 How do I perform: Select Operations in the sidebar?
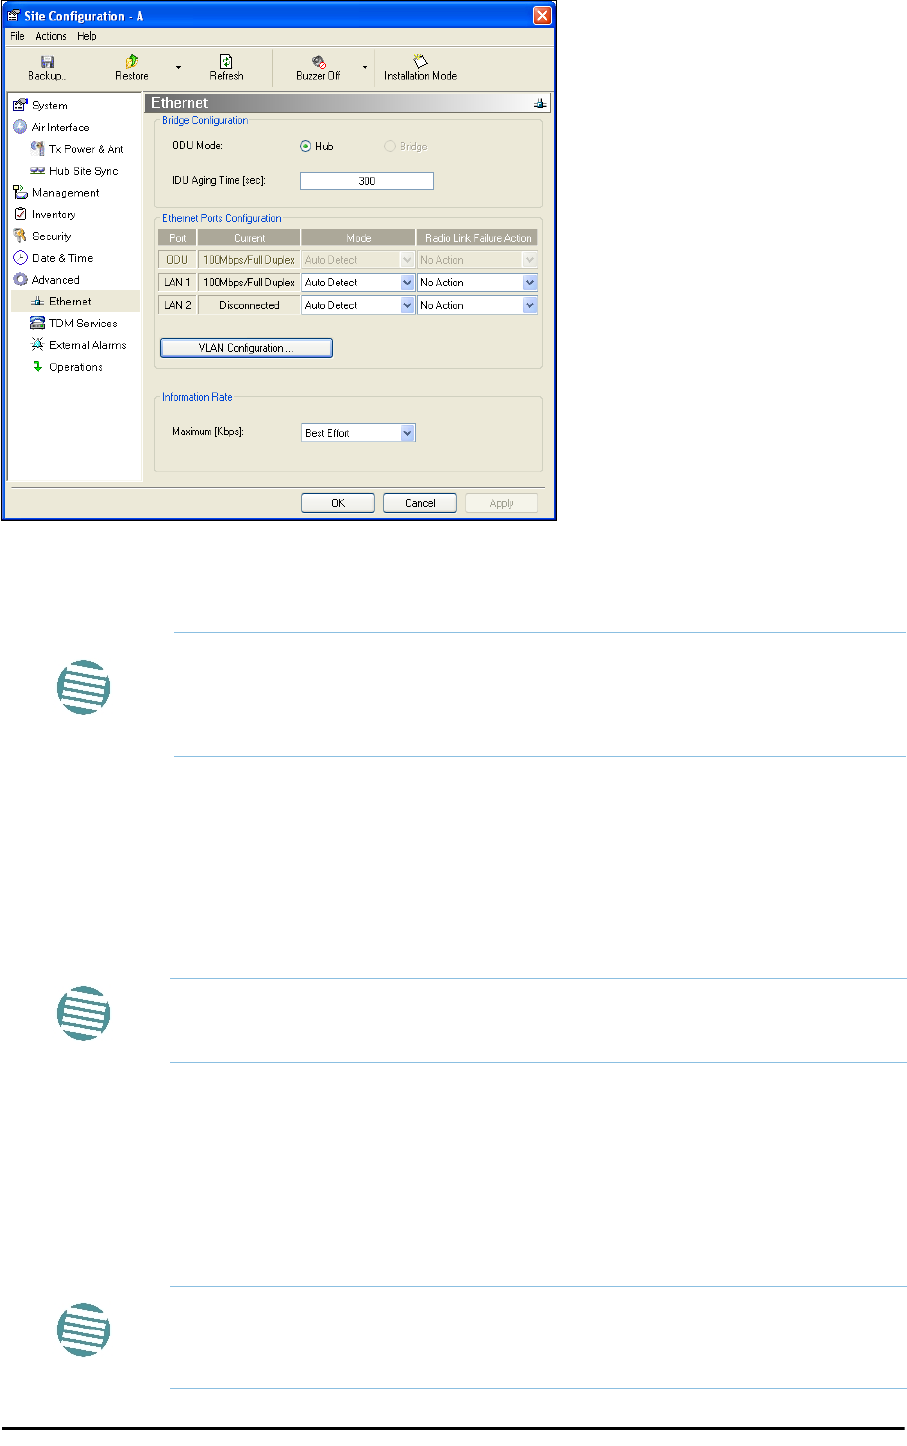76,367
